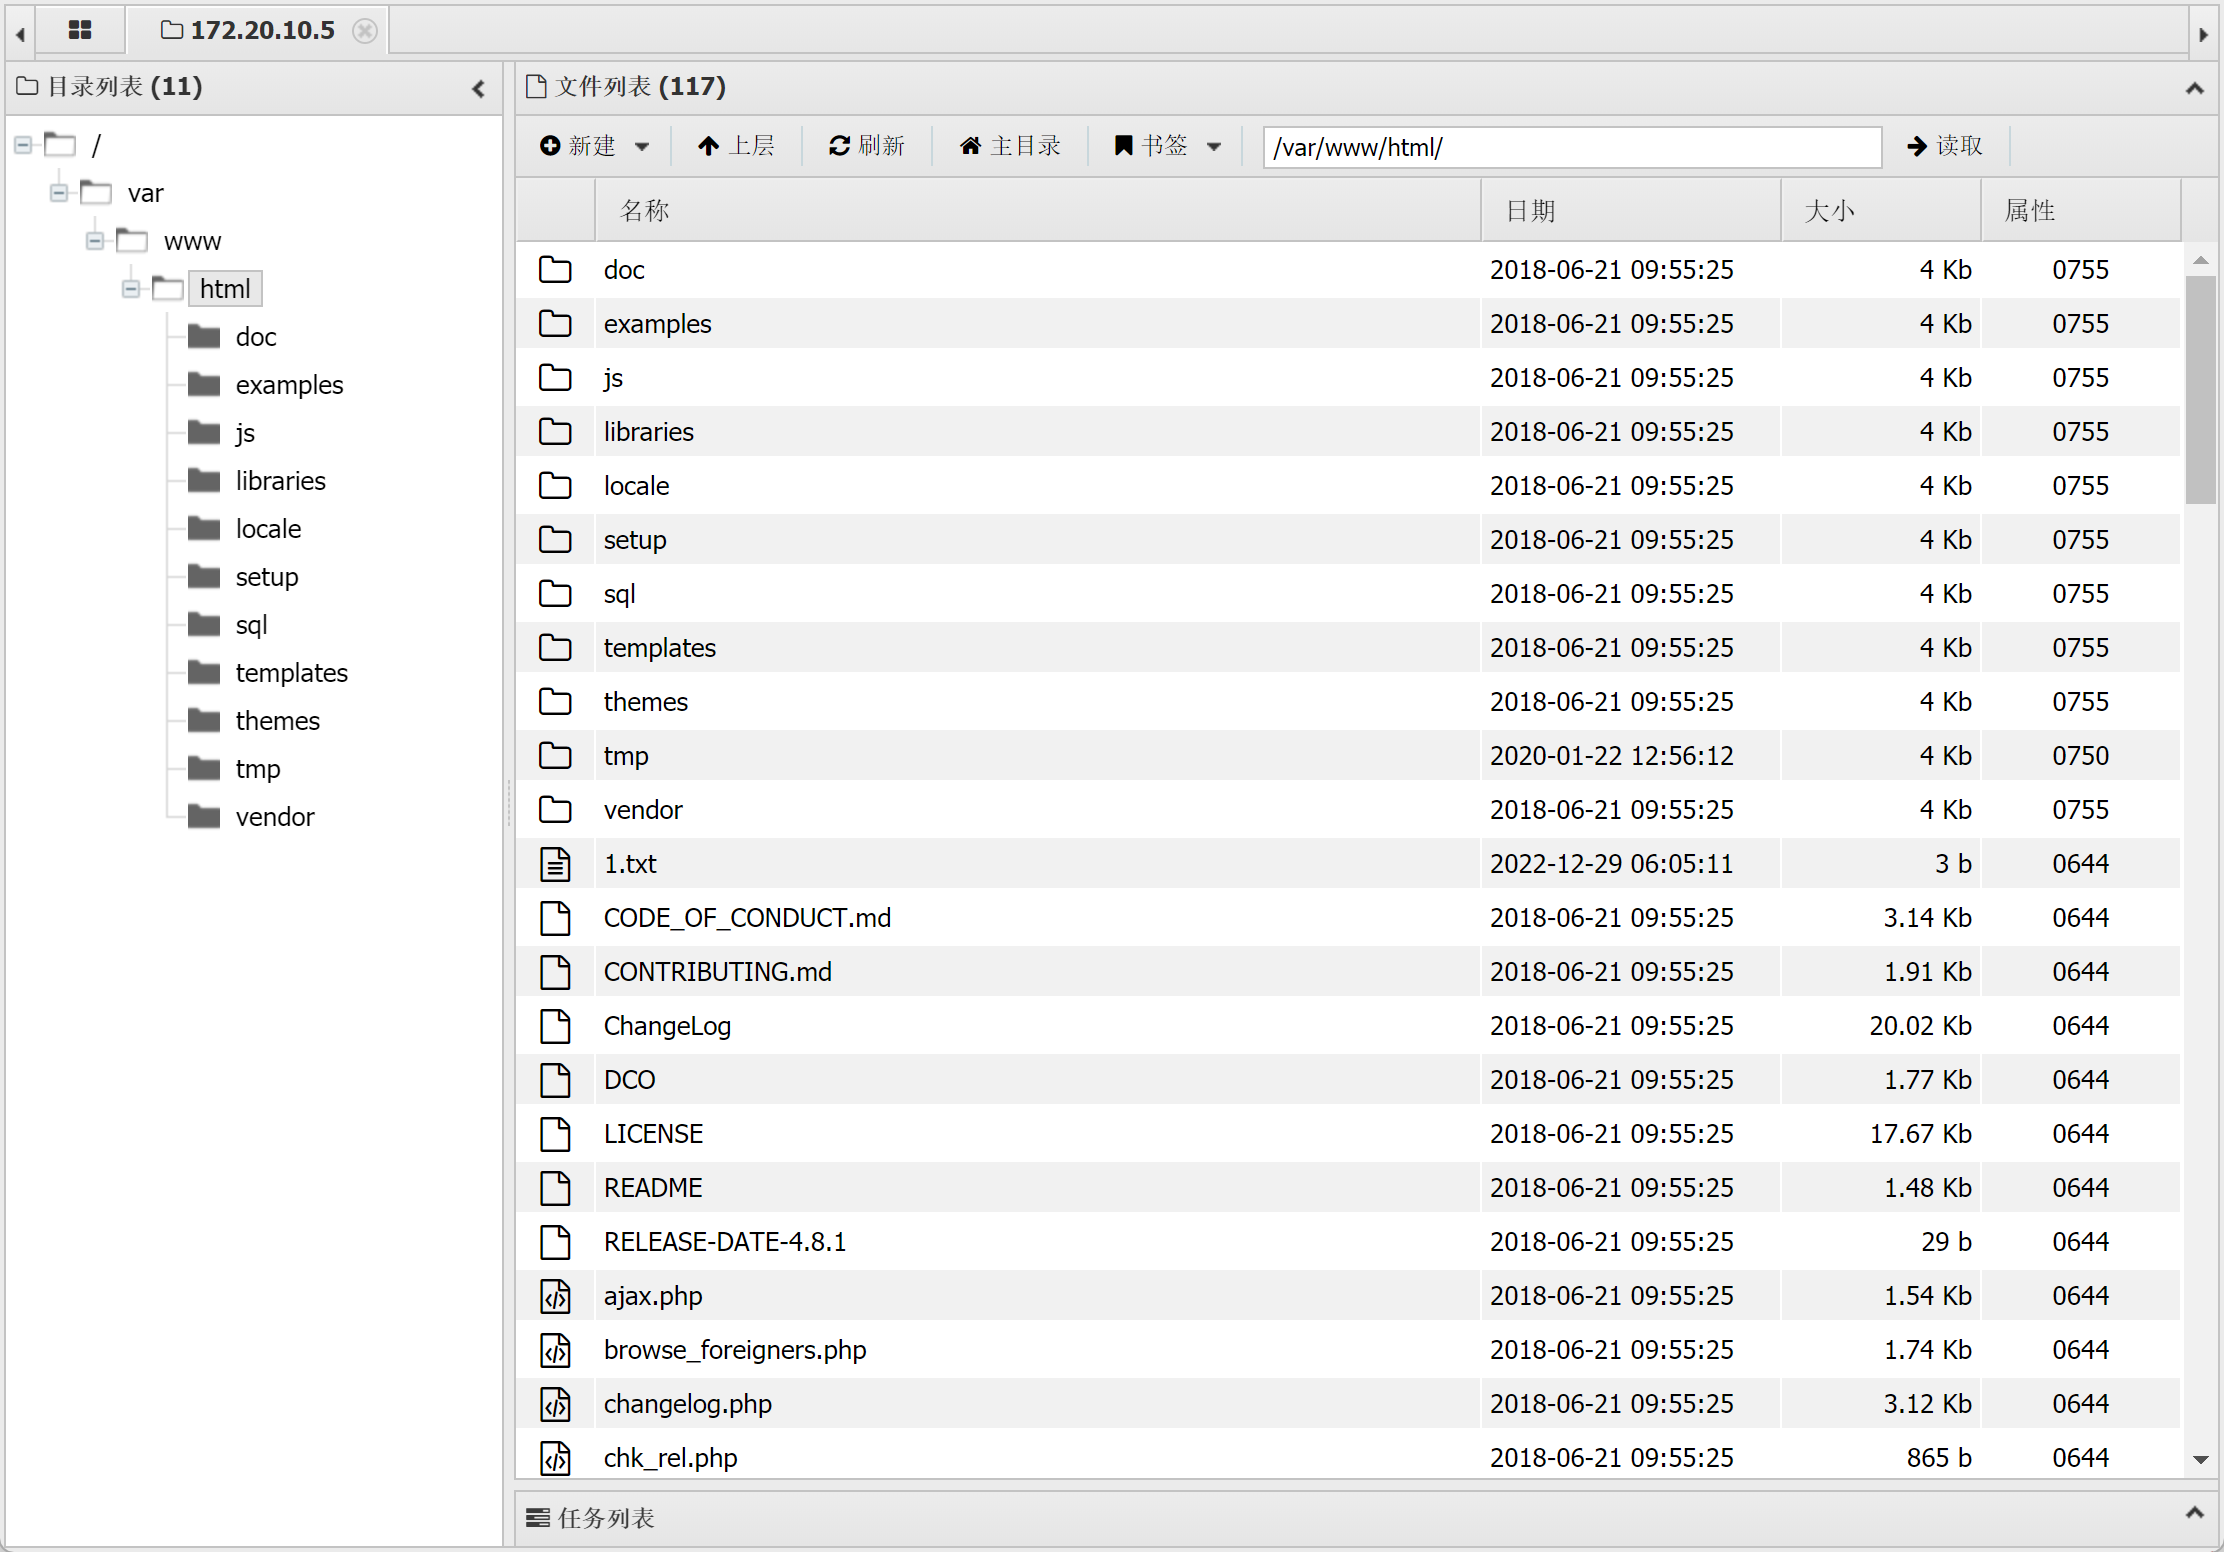Open the new (新建) dropdown menu
Screen dimensions: 2224x1552
tap(594, 146)
